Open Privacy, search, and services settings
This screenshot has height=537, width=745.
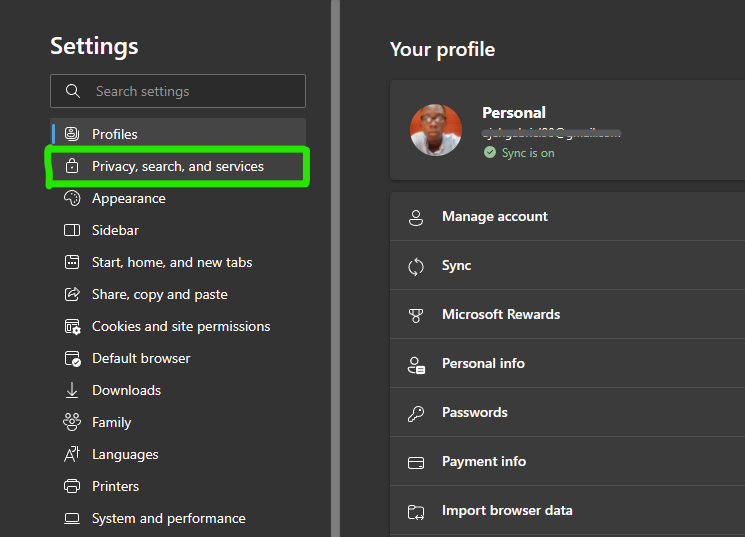click(178, 166)
